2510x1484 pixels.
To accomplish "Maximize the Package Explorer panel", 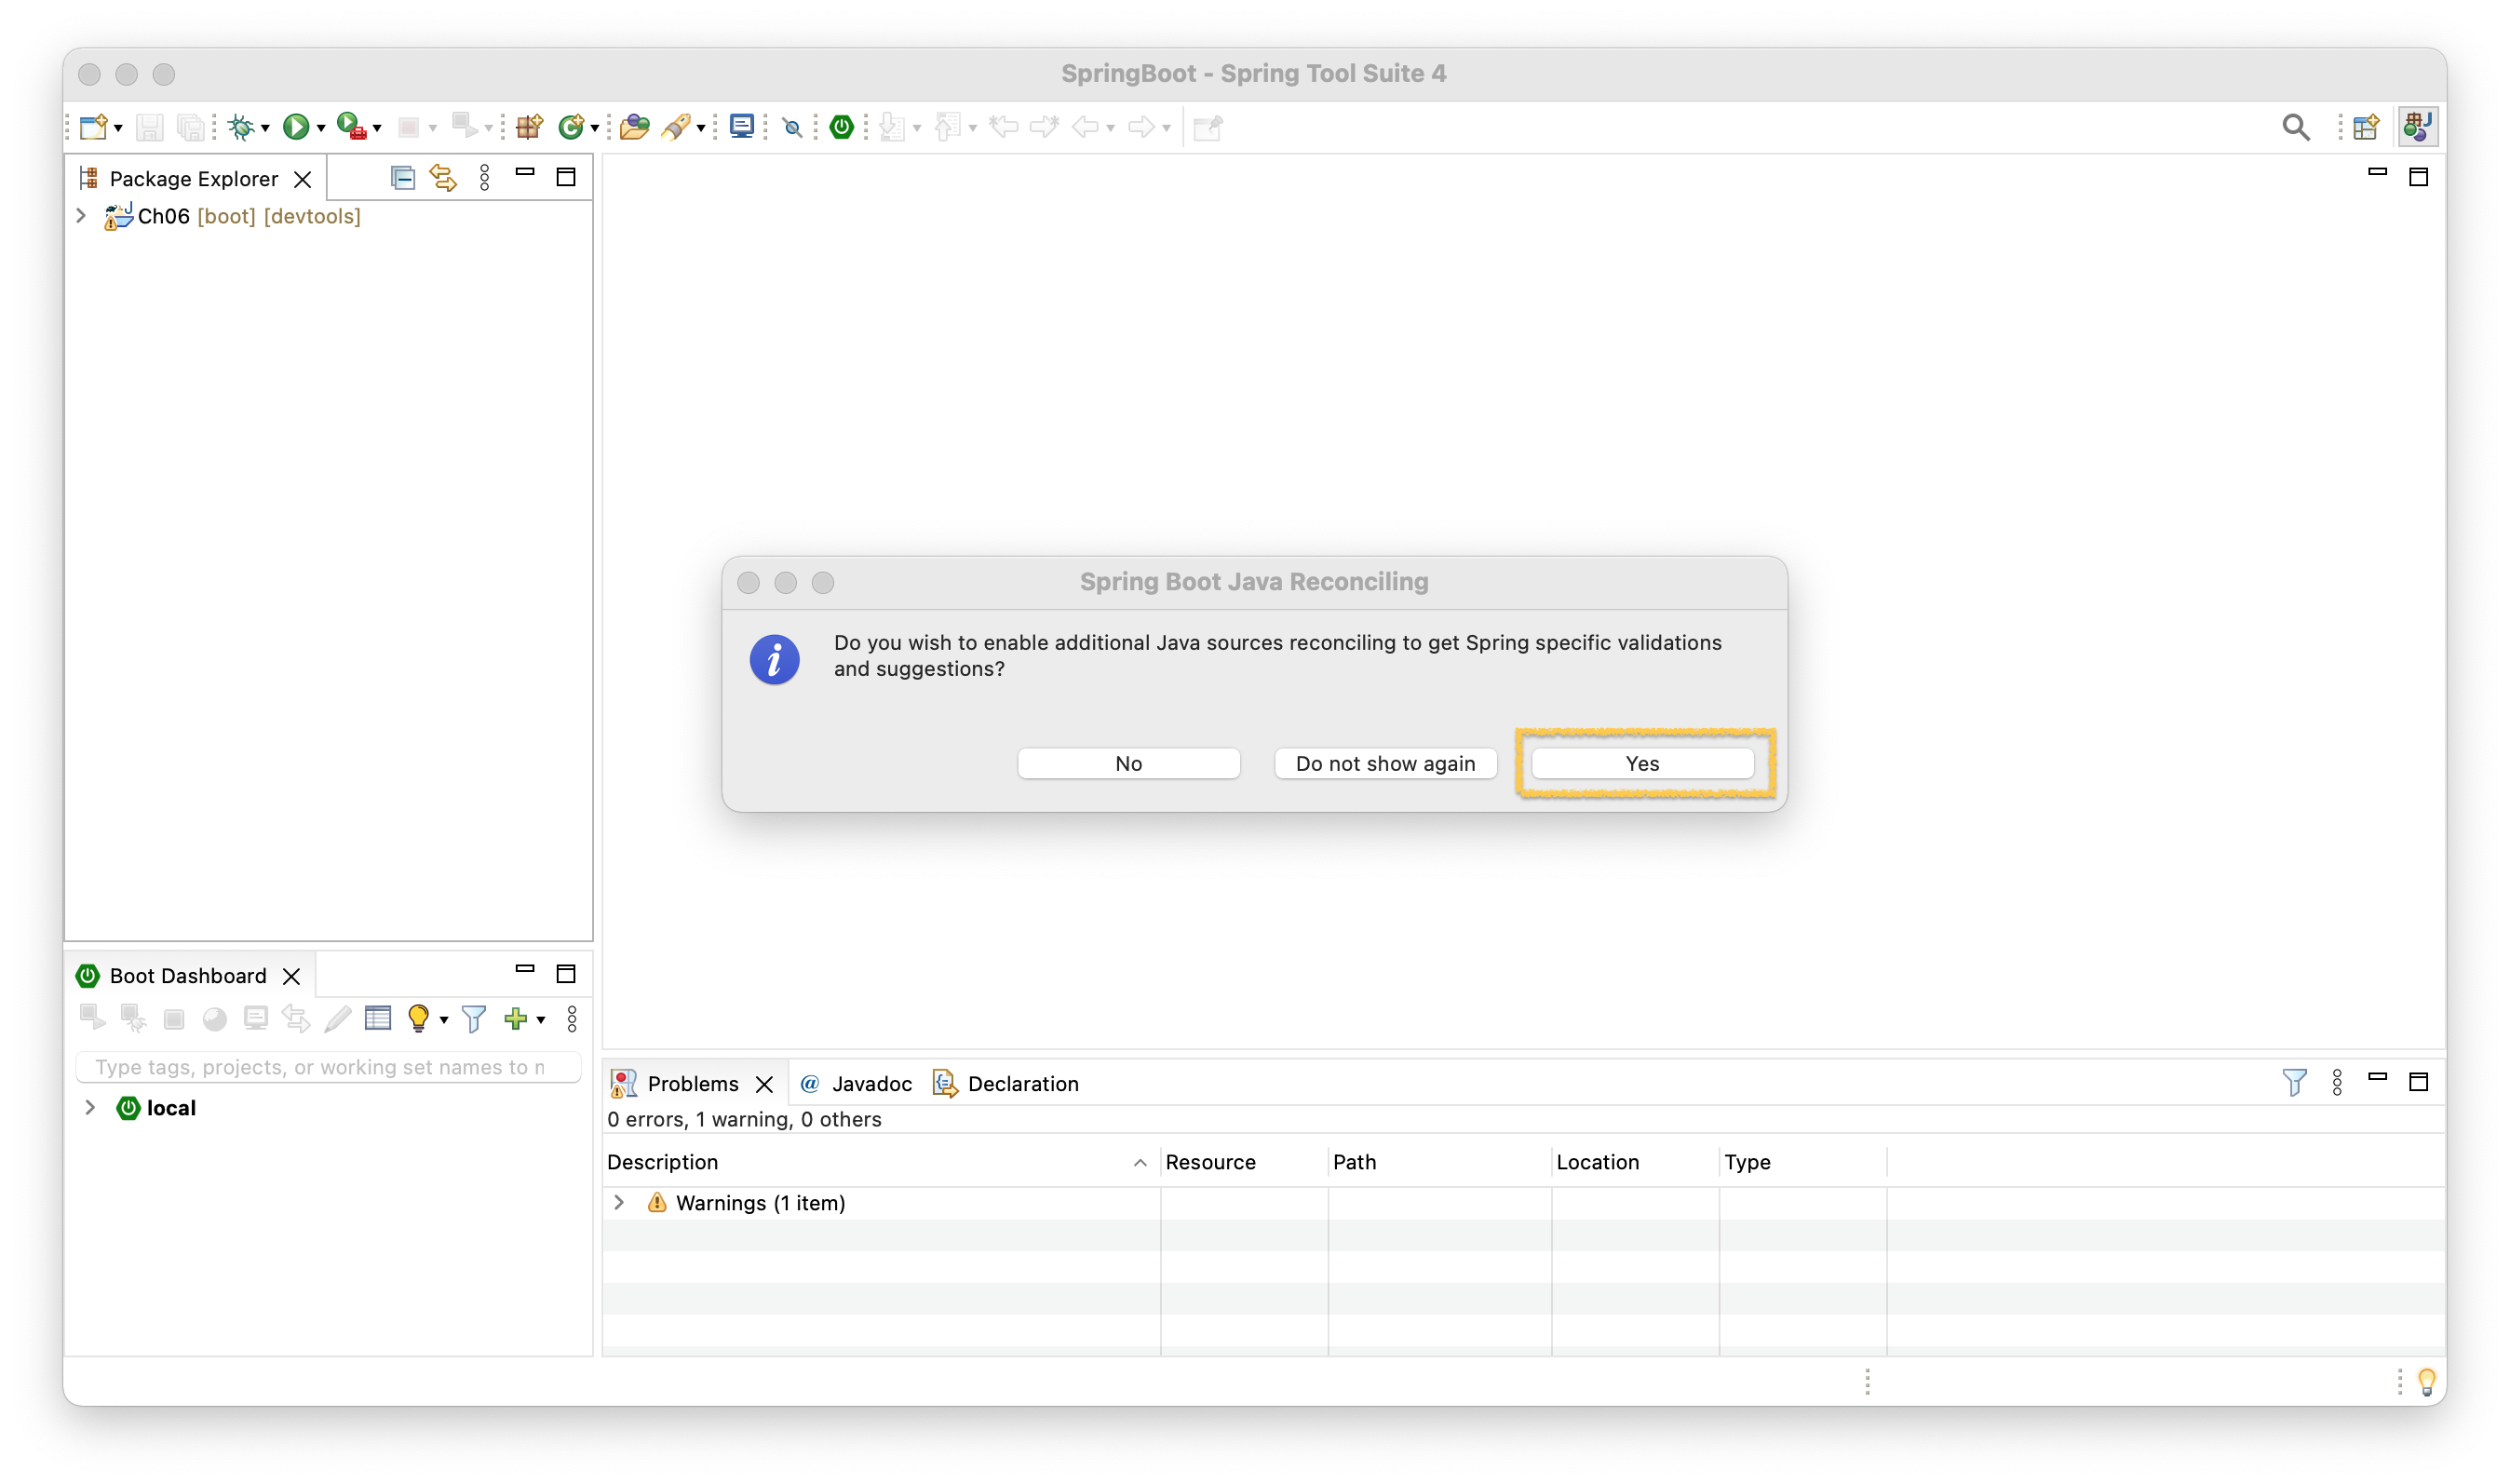I will (566, 177).
